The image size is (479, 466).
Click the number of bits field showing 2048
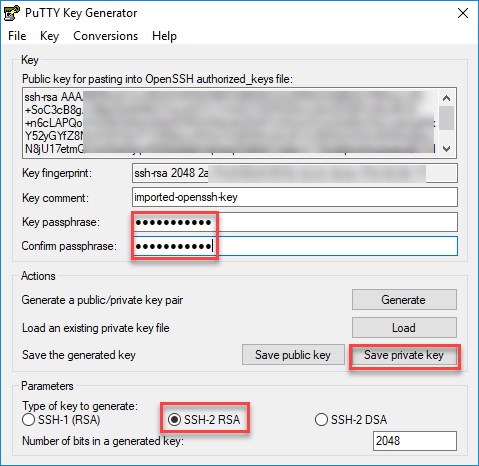(x=415, y=441)
